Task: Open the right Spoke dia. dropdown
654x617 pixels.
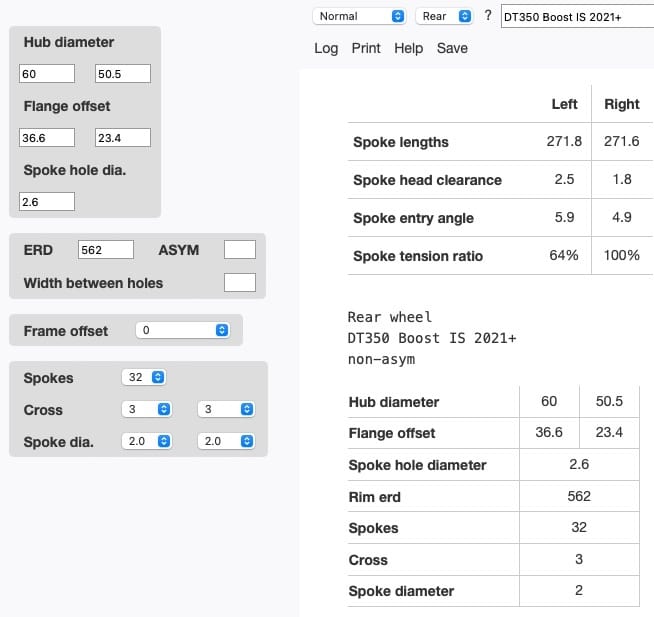Action: 226,441
